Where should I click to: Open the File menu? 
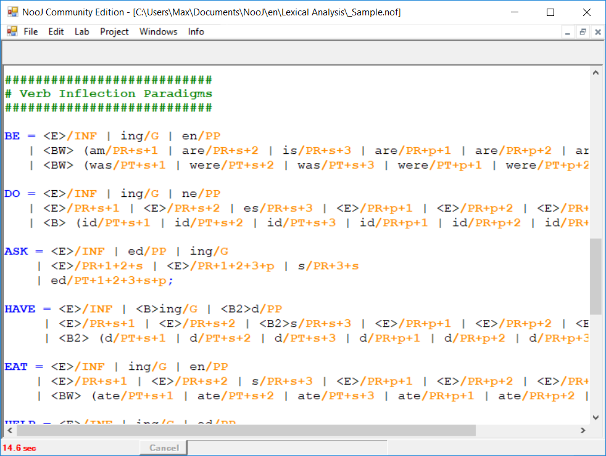tap(32, 32)
